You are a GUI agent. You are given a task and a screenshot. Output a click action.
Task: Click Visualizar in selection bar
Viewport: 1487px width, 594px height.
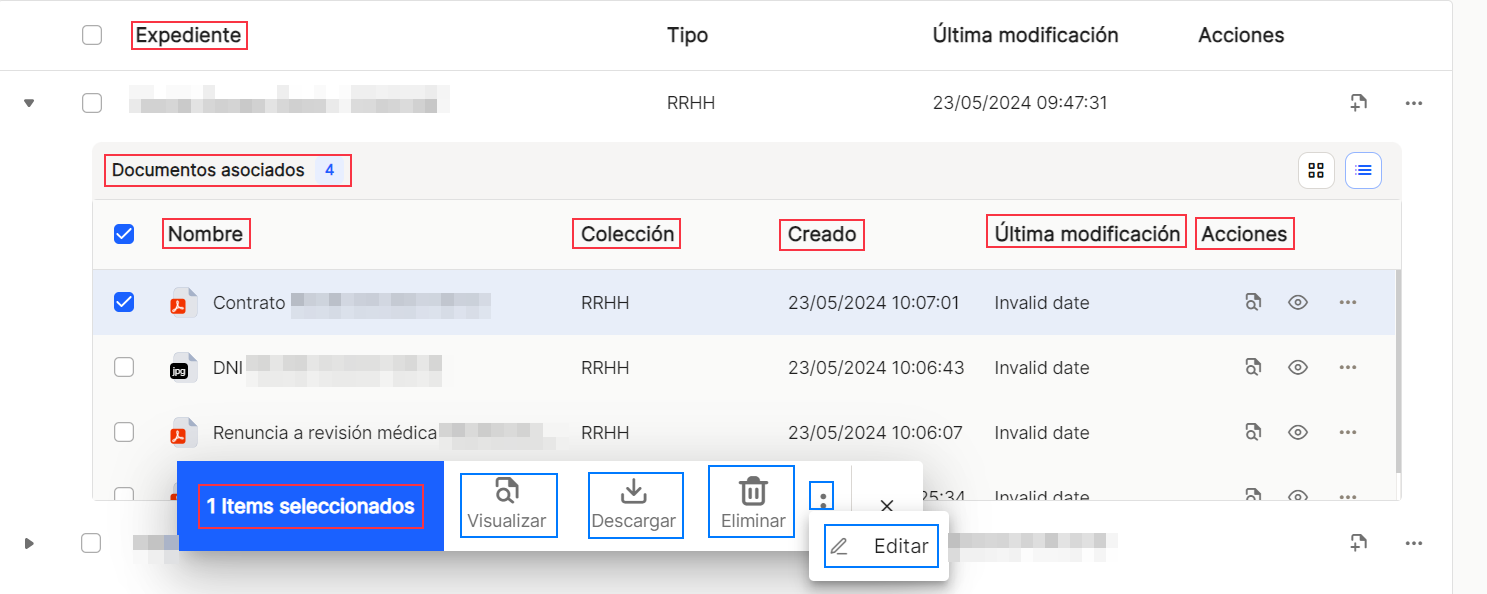[508, 505]
